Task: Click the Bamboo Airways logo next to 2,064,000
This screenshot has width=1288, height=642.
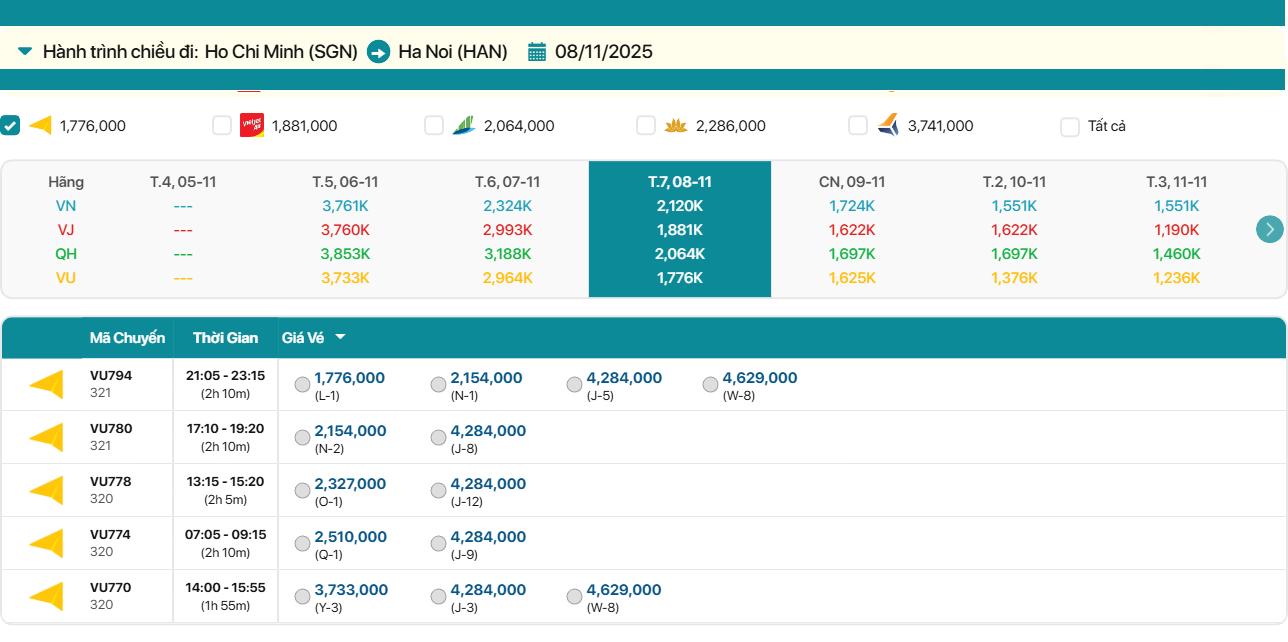Action: click(x=463, y=125)
